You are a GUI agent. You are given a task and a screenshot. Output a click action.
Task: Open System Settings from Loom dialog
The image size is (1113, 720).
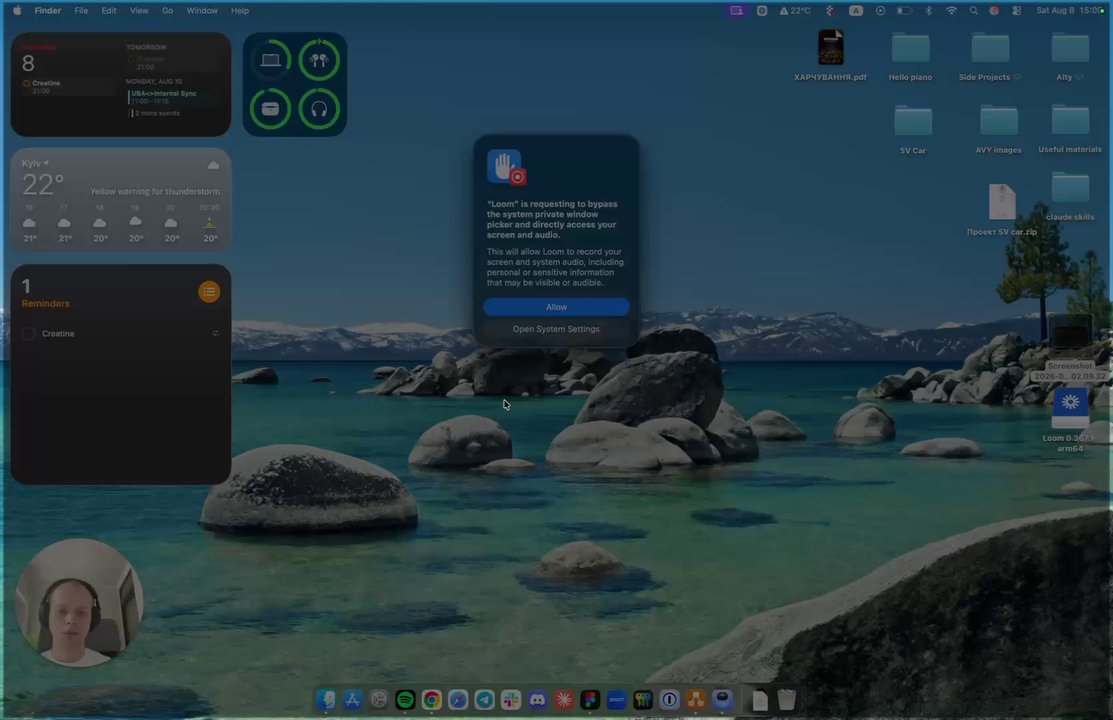coord(556,329)
